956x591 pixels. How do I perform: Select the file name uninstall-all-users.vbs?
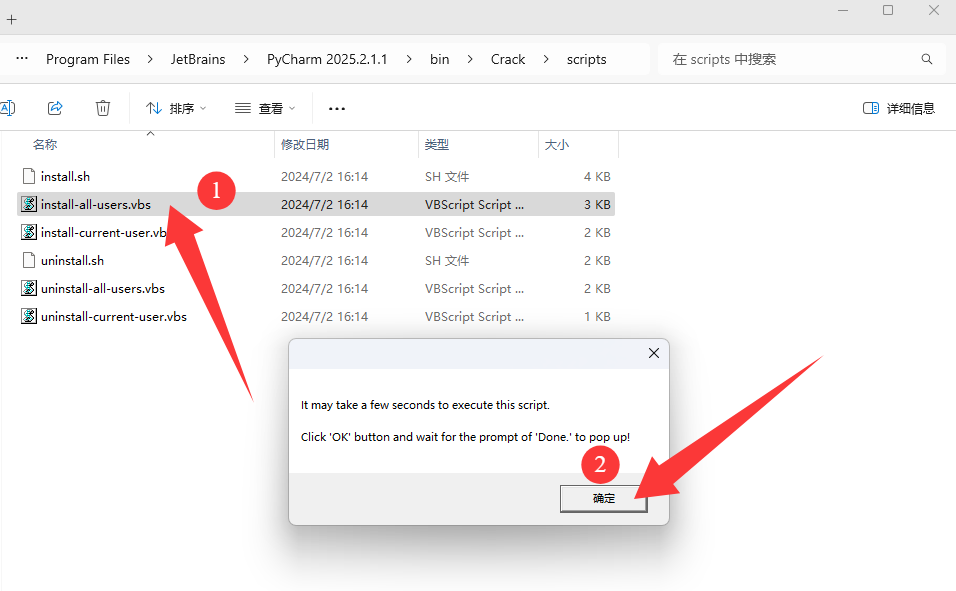[103, 288]
